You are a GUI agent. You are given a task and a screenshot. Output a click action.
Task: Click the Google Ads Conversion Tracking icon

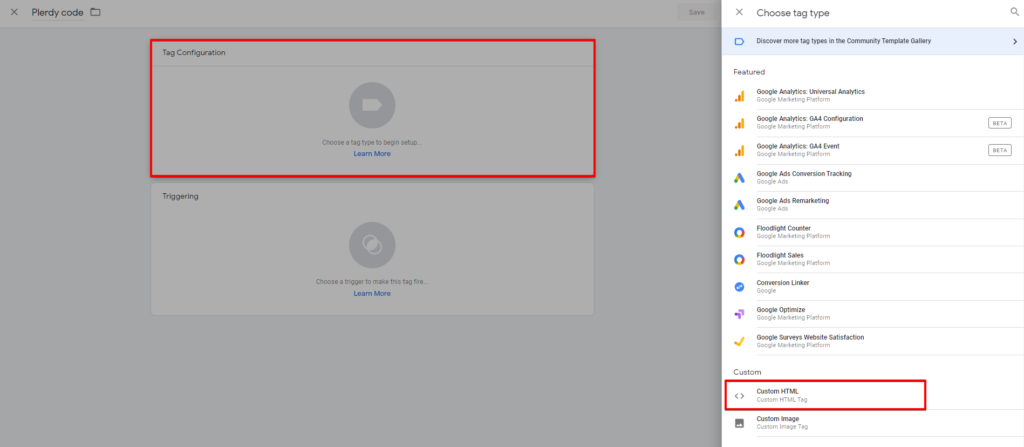point(739,178)
